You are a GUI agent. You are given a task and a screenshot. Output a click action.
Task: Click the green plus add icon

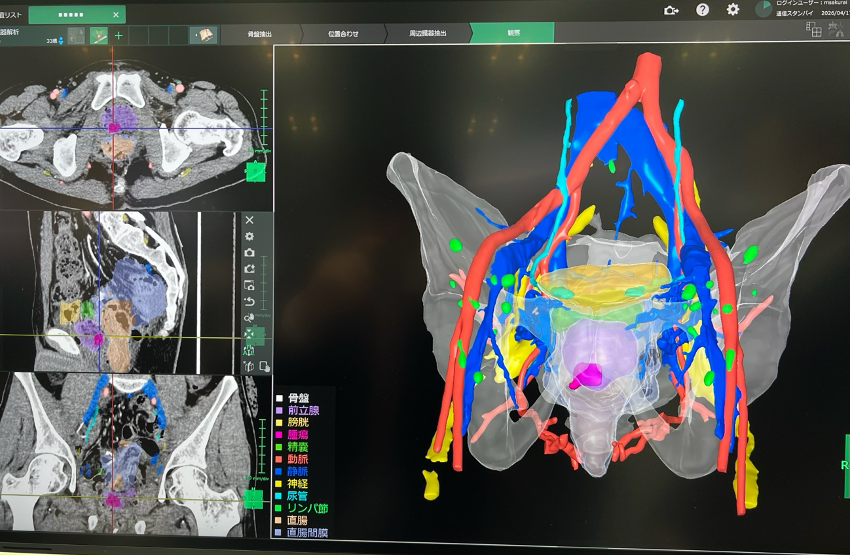coord(119,36)
